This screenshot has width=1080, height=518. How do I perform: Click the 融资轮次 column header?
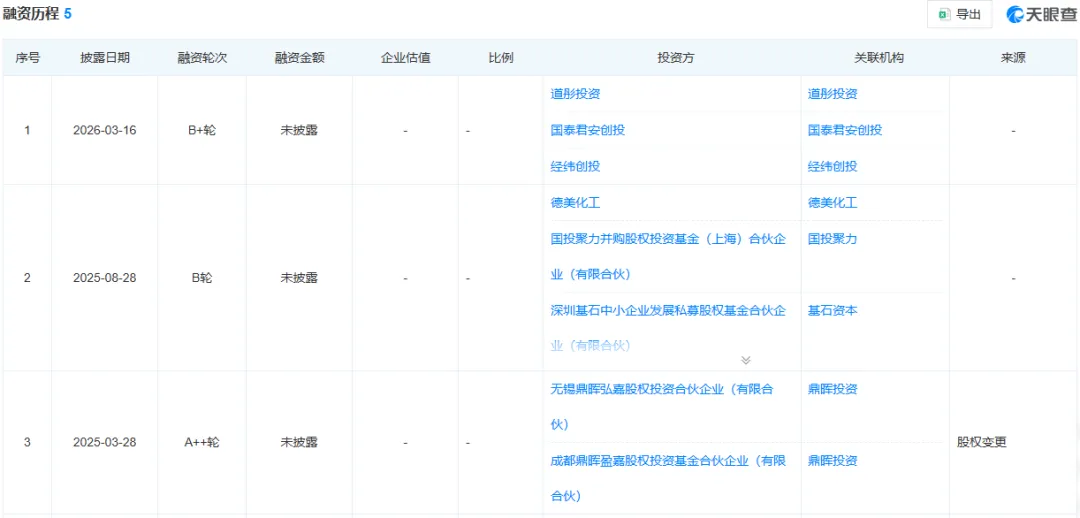coord(202,59)
